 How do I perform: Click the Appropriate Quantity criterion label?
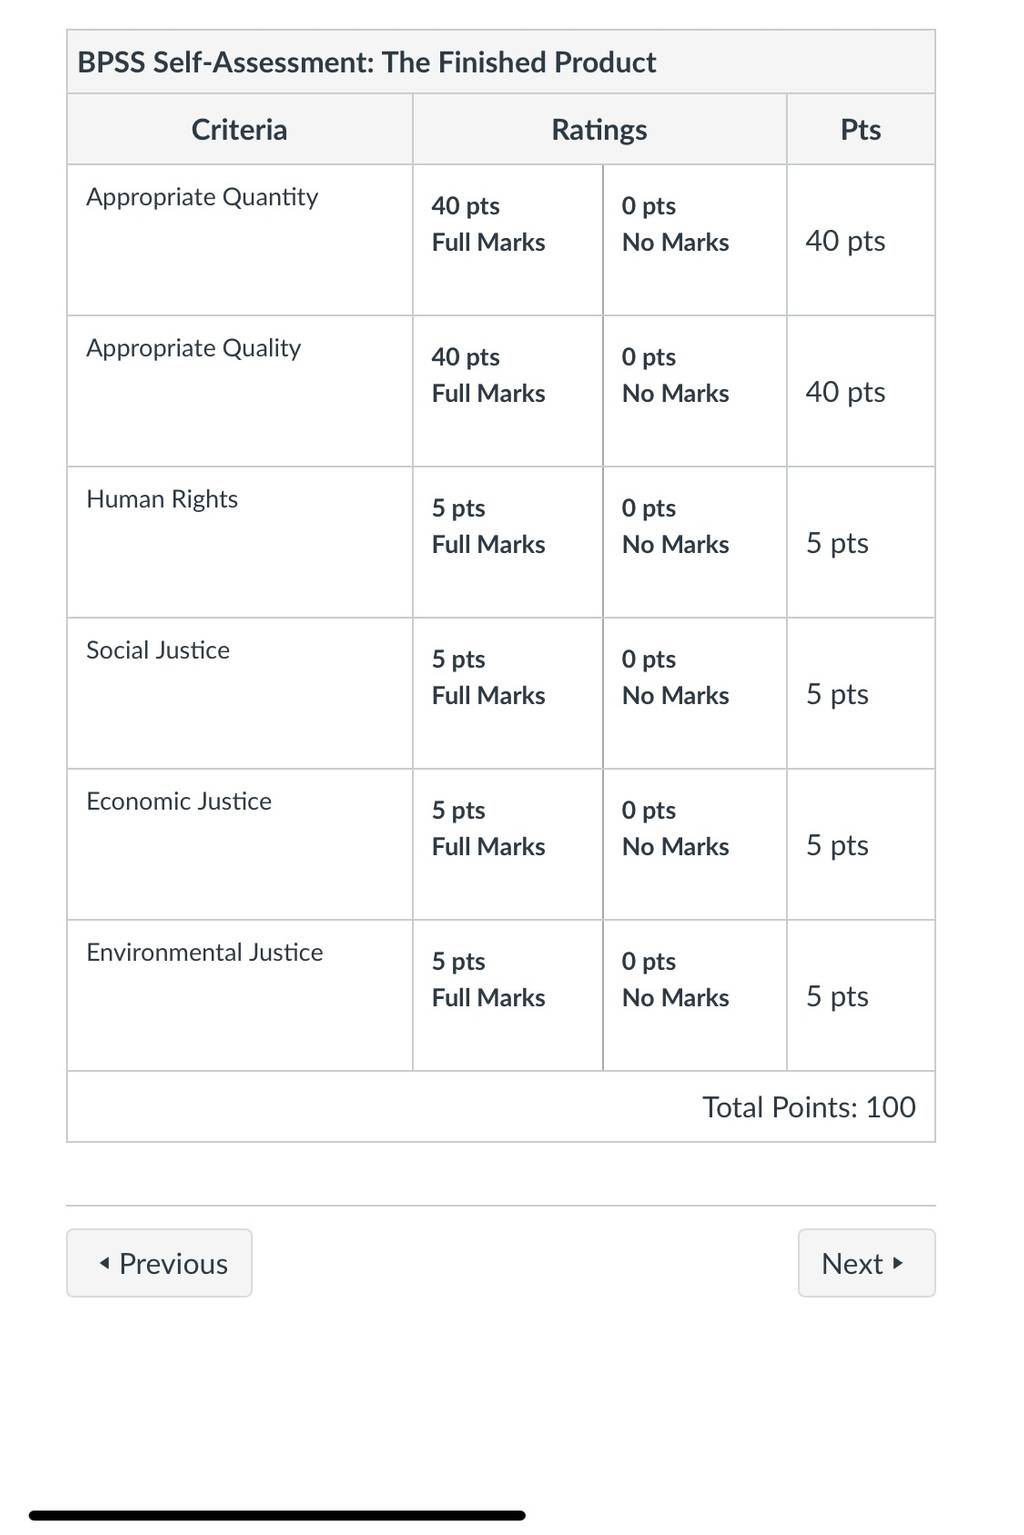tap(202, 197)
